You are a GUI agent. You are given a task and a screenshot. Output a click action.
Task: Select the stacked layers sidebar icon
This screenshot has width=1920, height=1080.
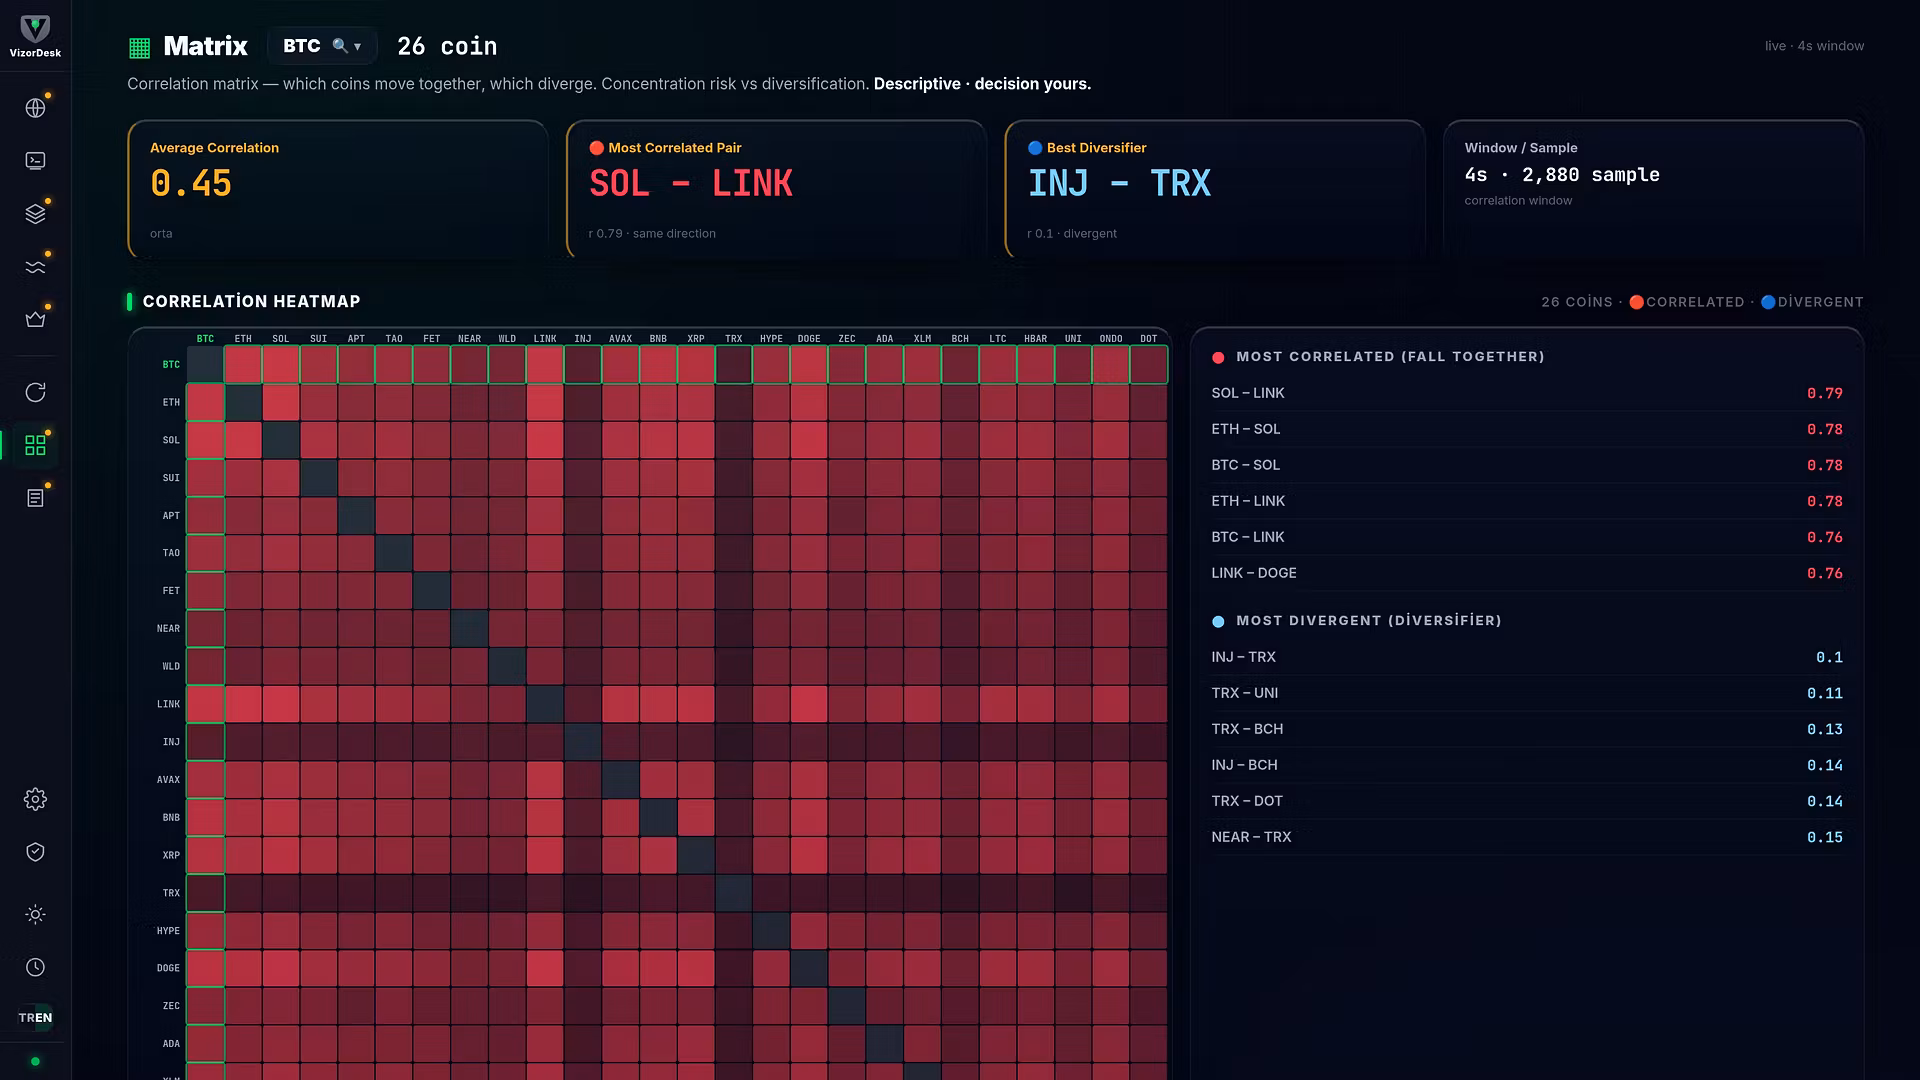coord(35,214)
